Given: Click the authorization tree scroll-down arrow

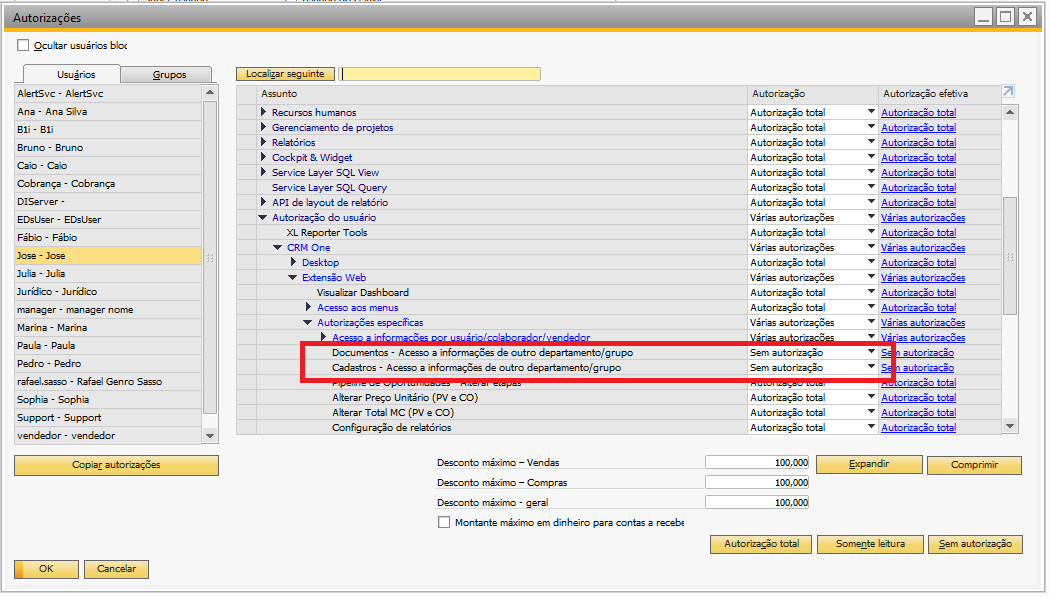Looking at the screenshot, I should click(x=1009, y=426).
